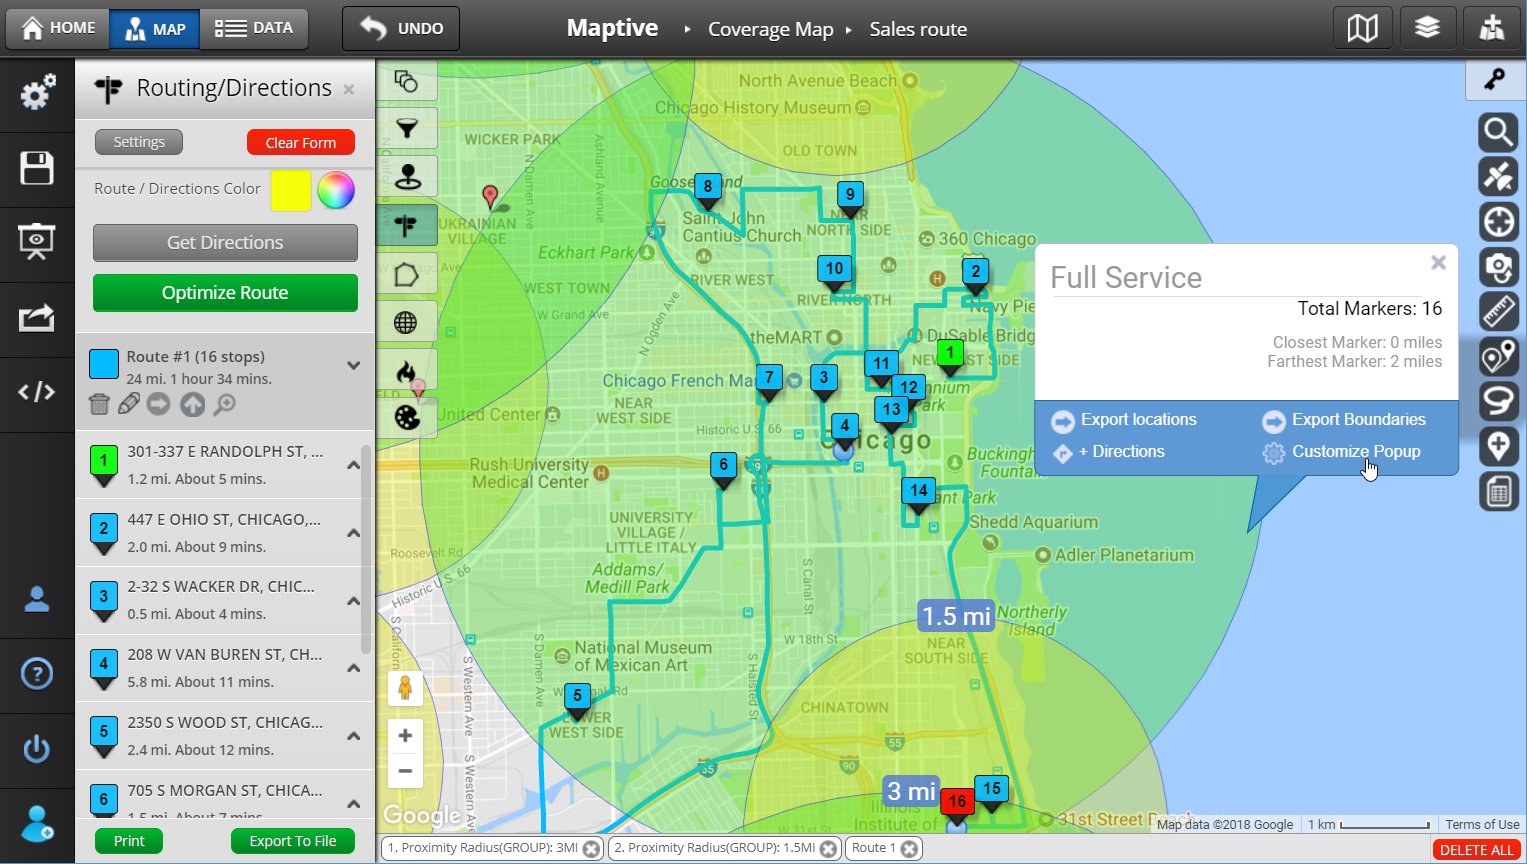Screen dimensions: 1527x864
Task: Click Customize Popup link in Full Service popup
Action: point(1355,451)
